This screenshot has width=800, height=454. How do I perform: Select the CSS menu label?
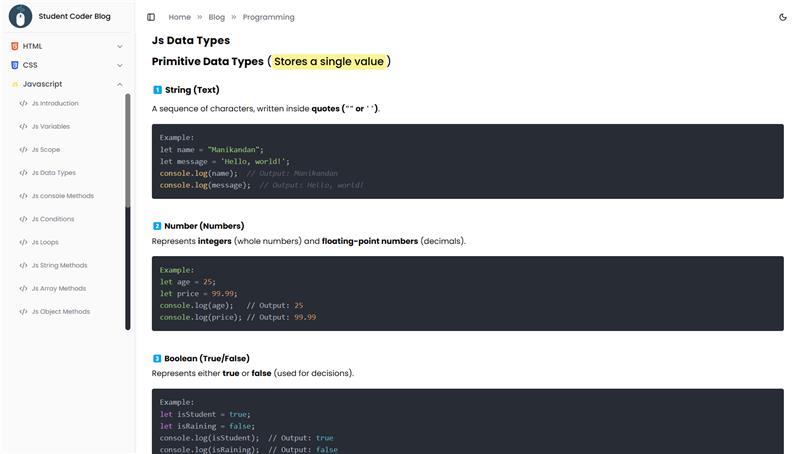click(x=30, y=65)
